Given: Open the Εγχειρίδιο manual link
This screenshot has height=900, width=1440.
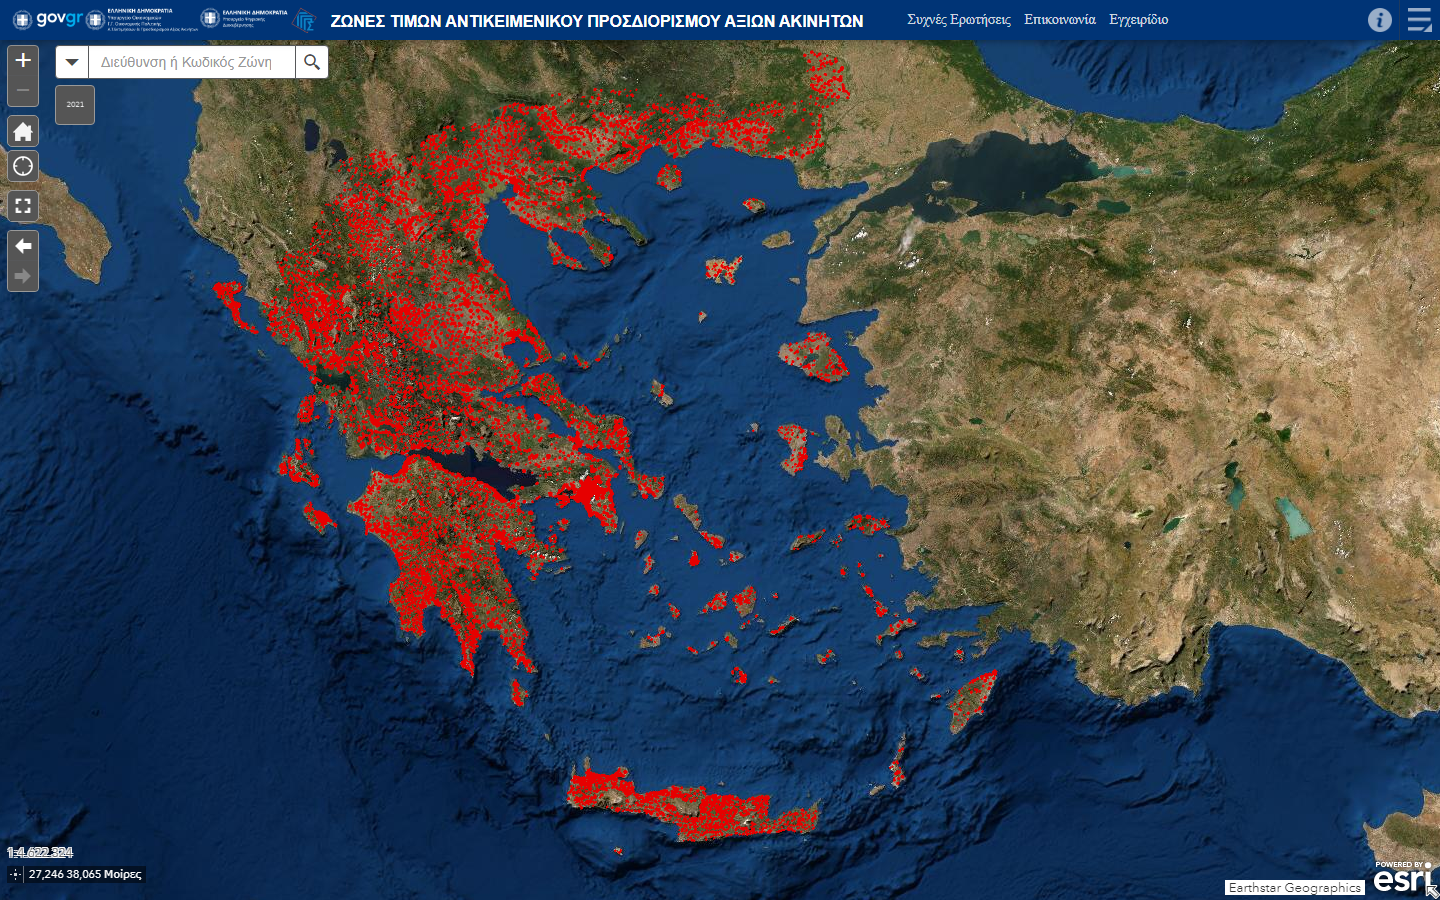Looking at the screenshot, I should click(x=1138, y=20).
